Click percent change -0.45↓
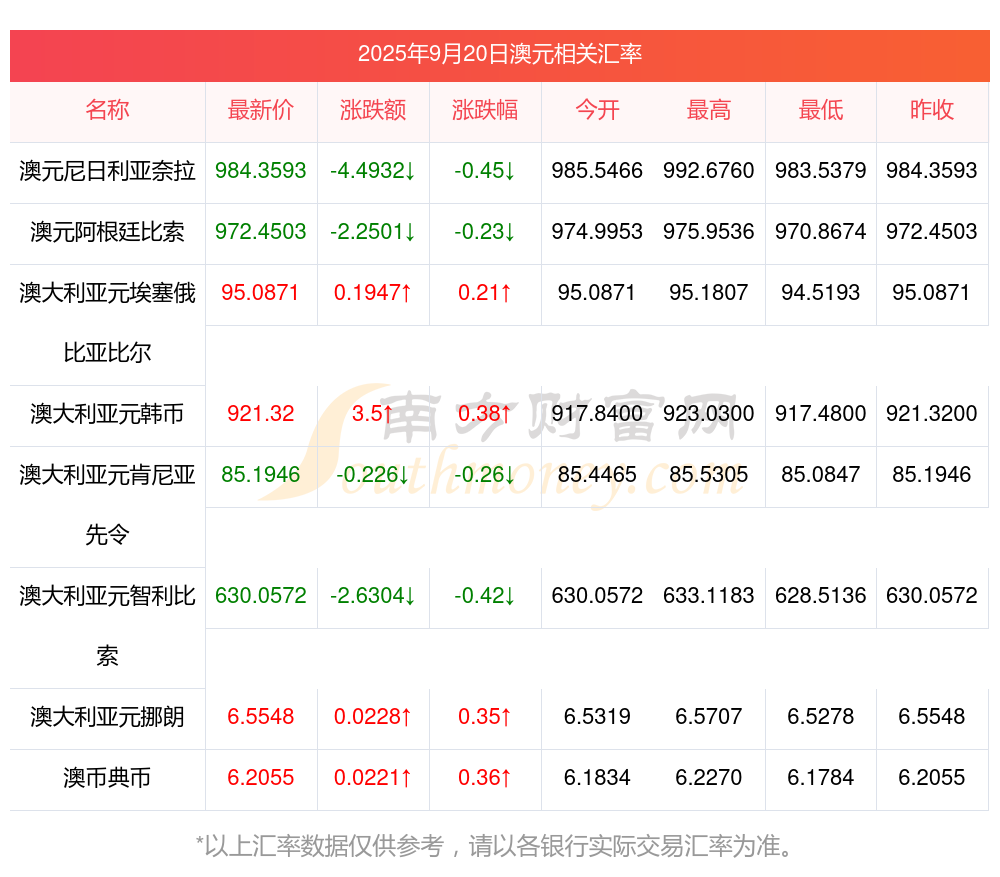1000x877 pixels. (x=485, y=171)
